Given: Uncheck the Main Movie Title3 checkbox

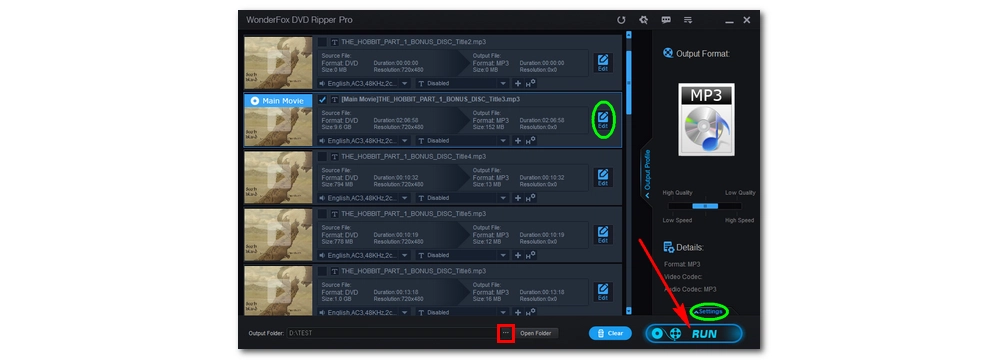Looking at the screenshot, I should pyautogui.click(x=322, y=100).
